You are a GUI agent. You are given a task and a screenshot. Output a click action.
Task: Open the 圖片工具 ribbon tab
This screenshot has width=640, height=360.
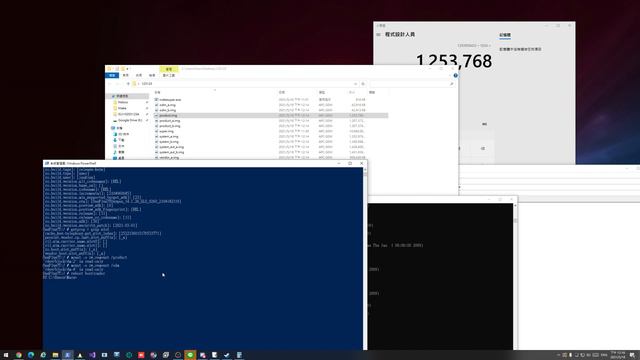coord(169,76)
